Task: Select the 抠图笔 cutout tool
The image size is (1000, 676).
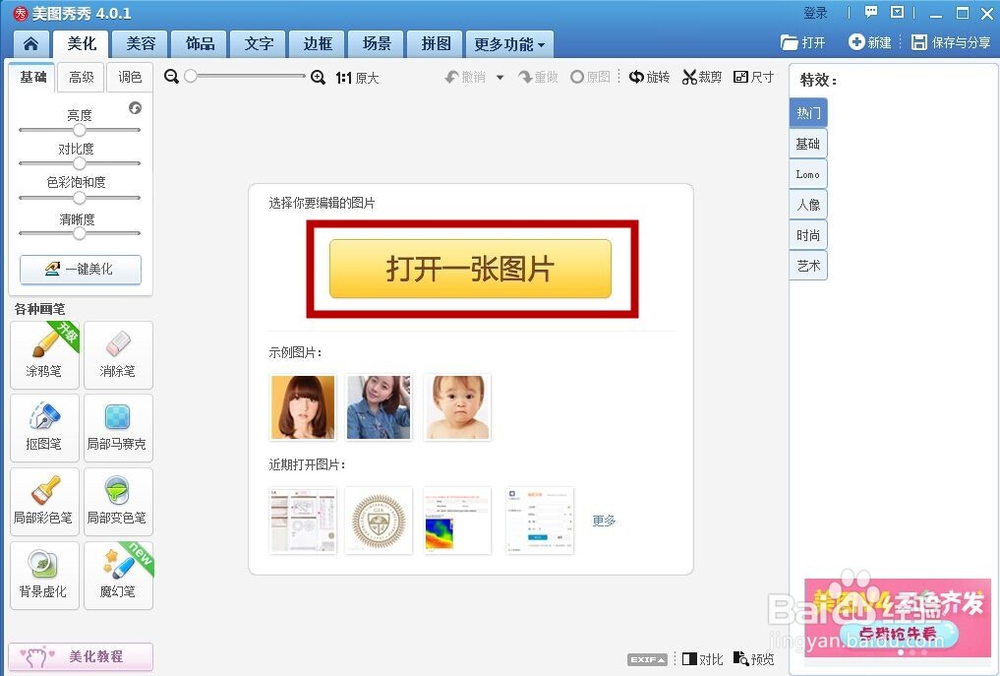Action: (x=45, y=428)
